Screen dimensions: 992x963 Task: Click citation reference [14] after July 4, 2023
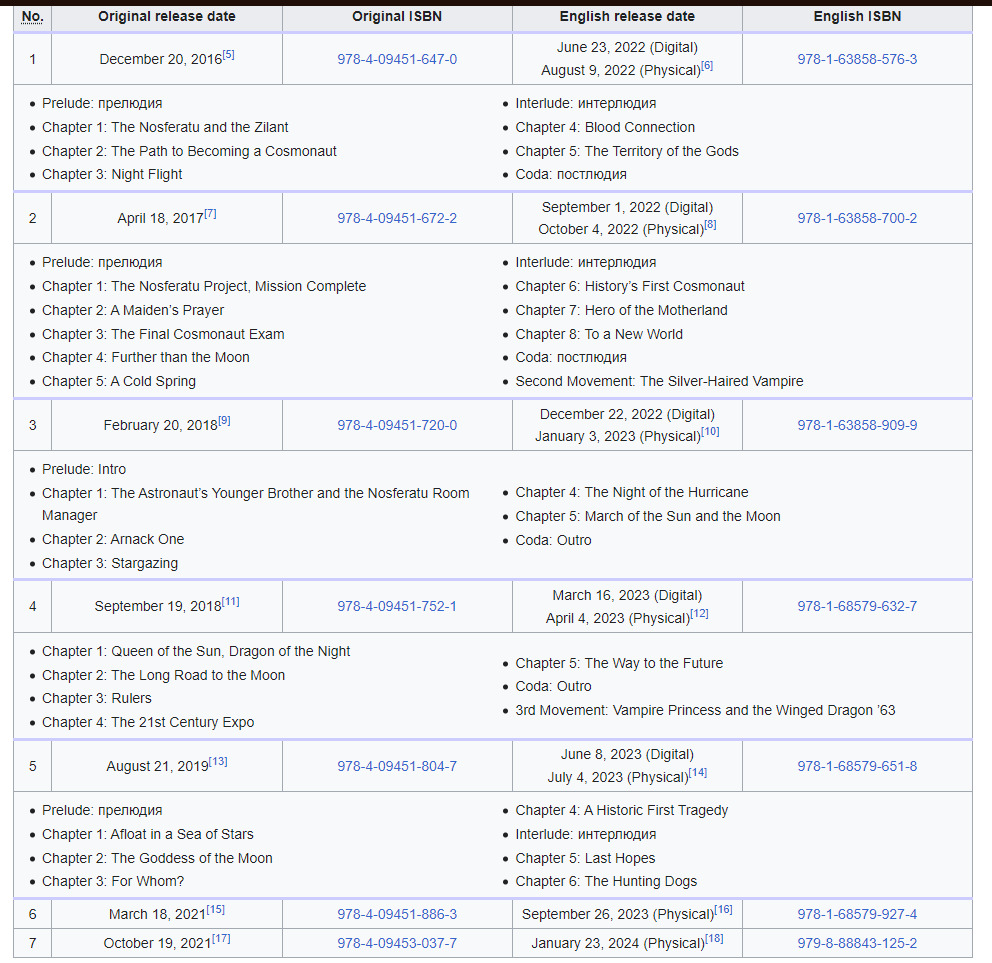pos(698,773)
